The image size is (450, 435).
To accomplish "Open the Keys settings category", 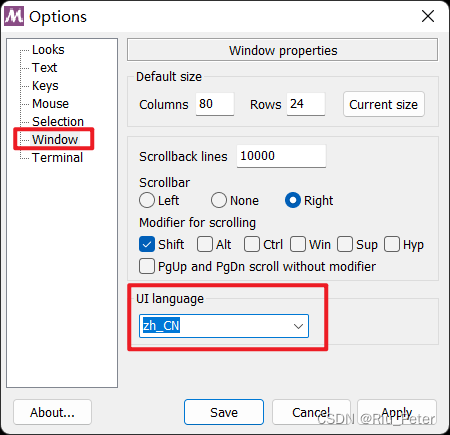I will pyautogui.click(x=45, y=86).
